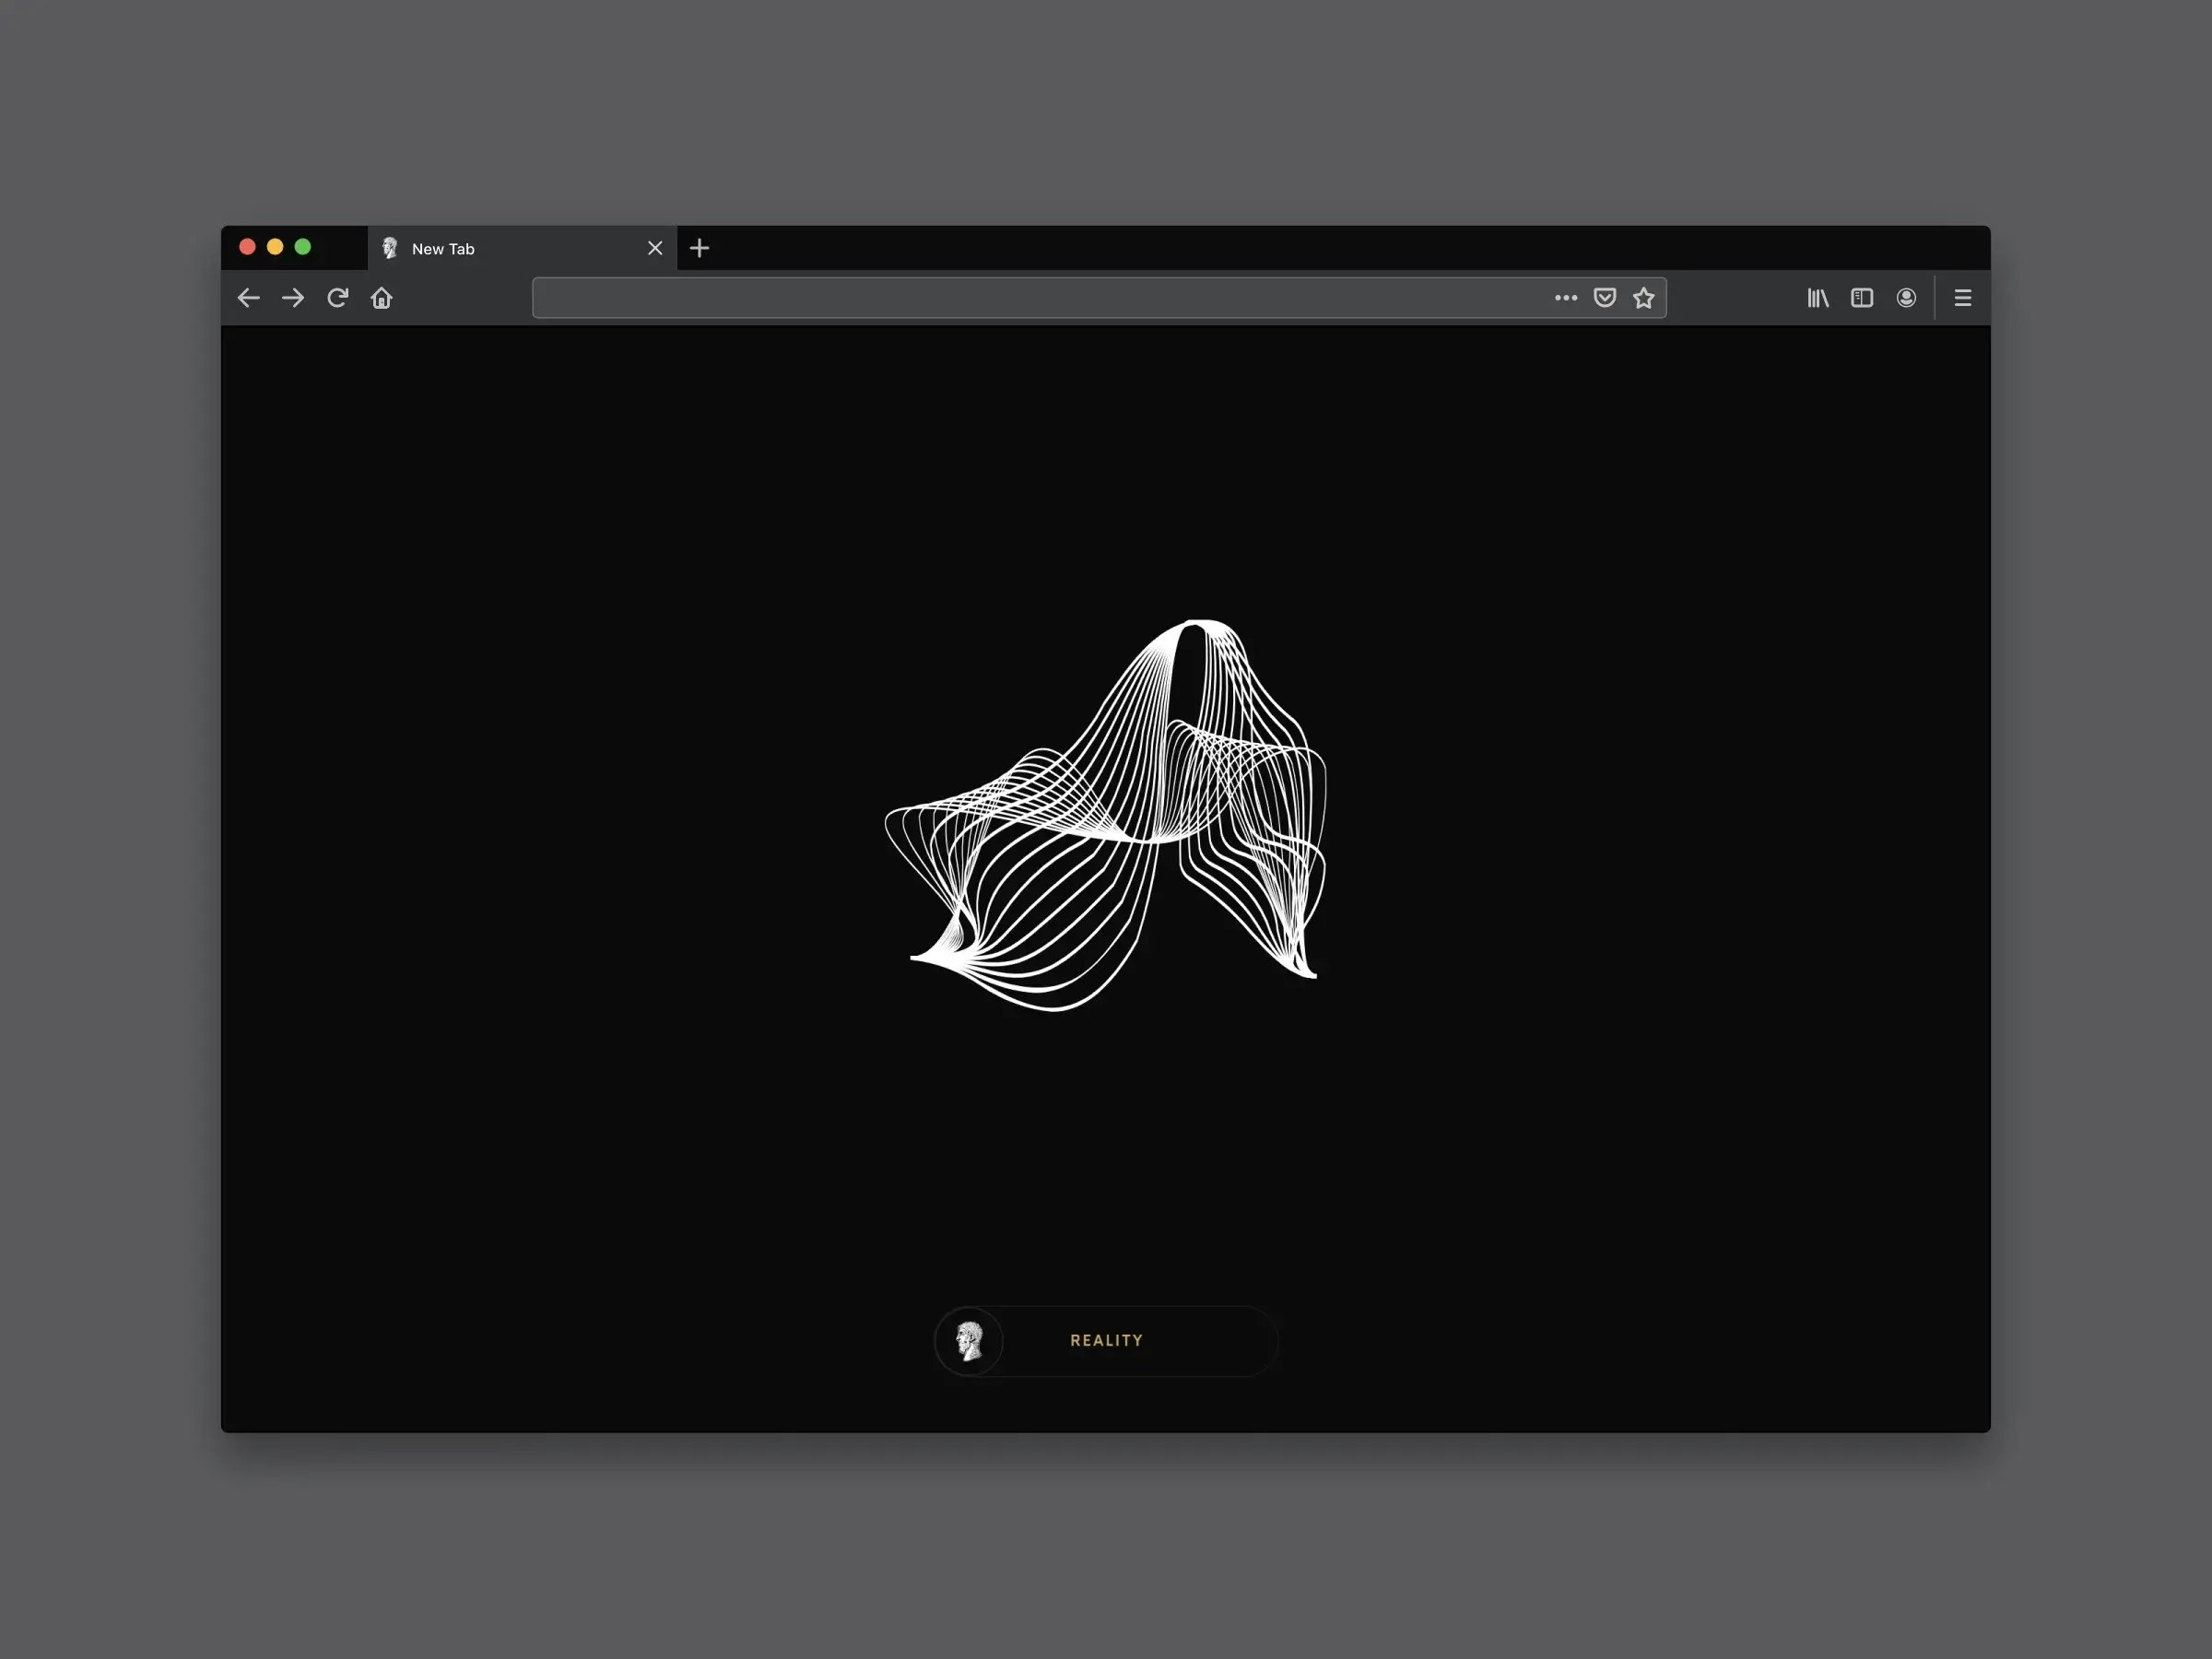Open the browser home page

381,297
